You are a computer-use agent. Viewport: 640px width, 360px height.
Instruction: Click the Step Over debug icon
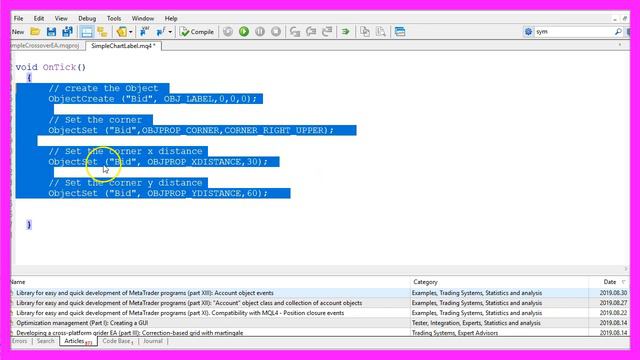(x=311, y=31)
